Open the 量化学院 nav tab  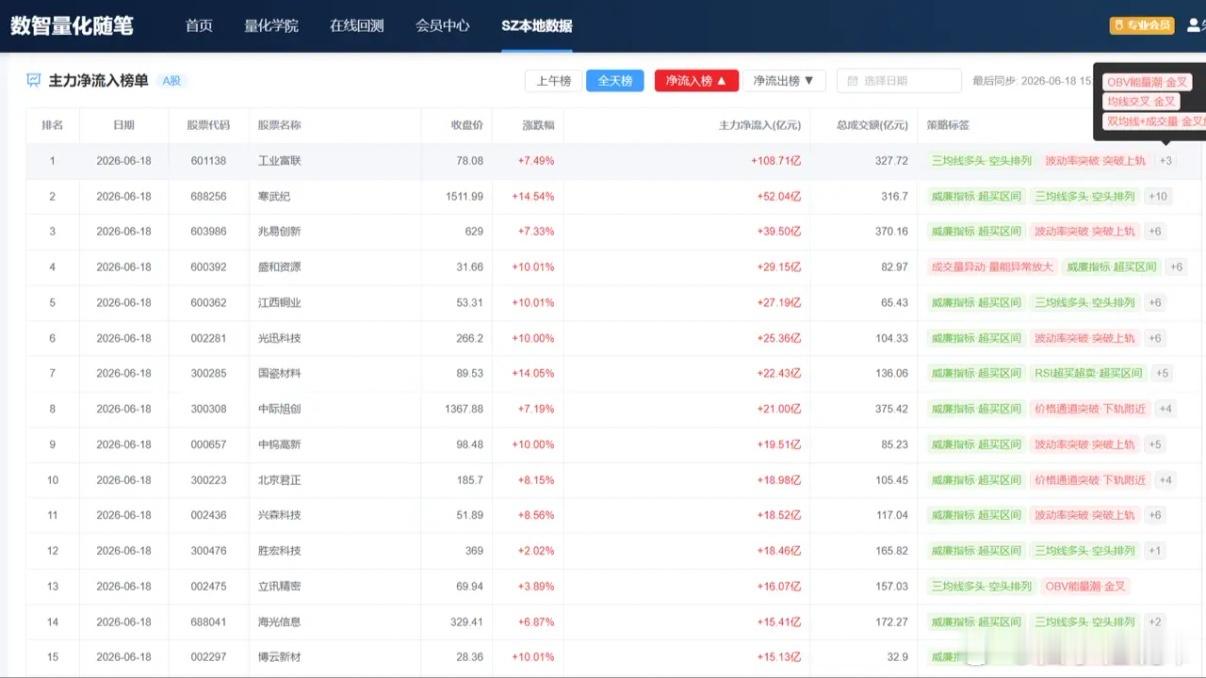pos(271,26)
